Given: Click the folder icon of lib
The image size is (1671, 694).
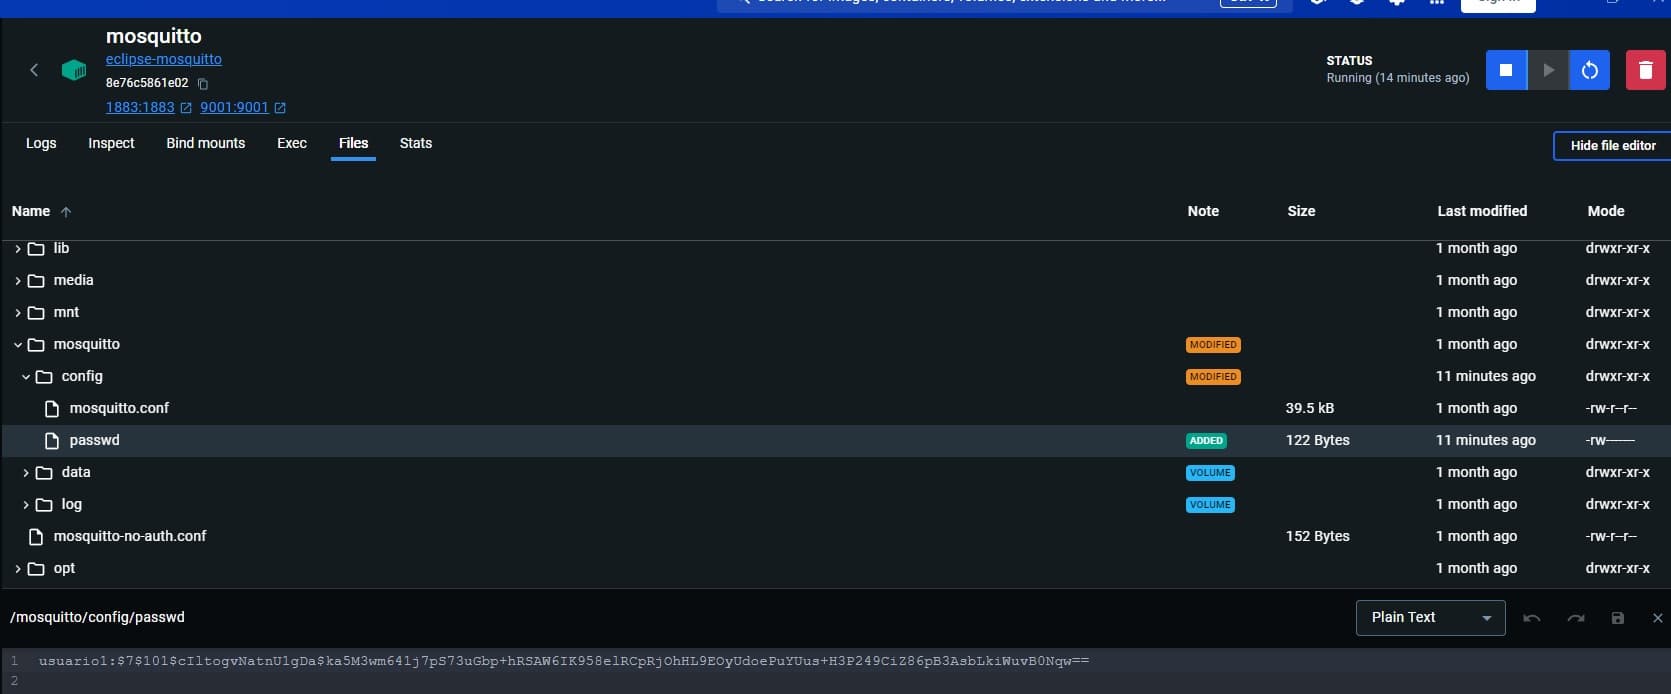Looking at the screenshot, I should point(36,249).
